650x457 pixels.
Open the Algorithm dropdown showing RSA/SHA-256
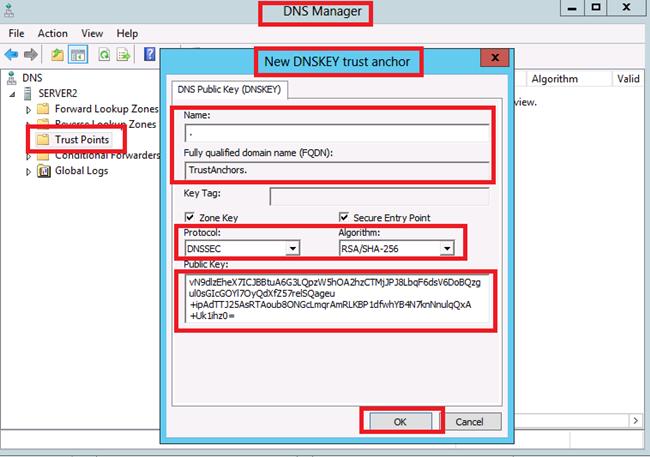coord(447,248)
